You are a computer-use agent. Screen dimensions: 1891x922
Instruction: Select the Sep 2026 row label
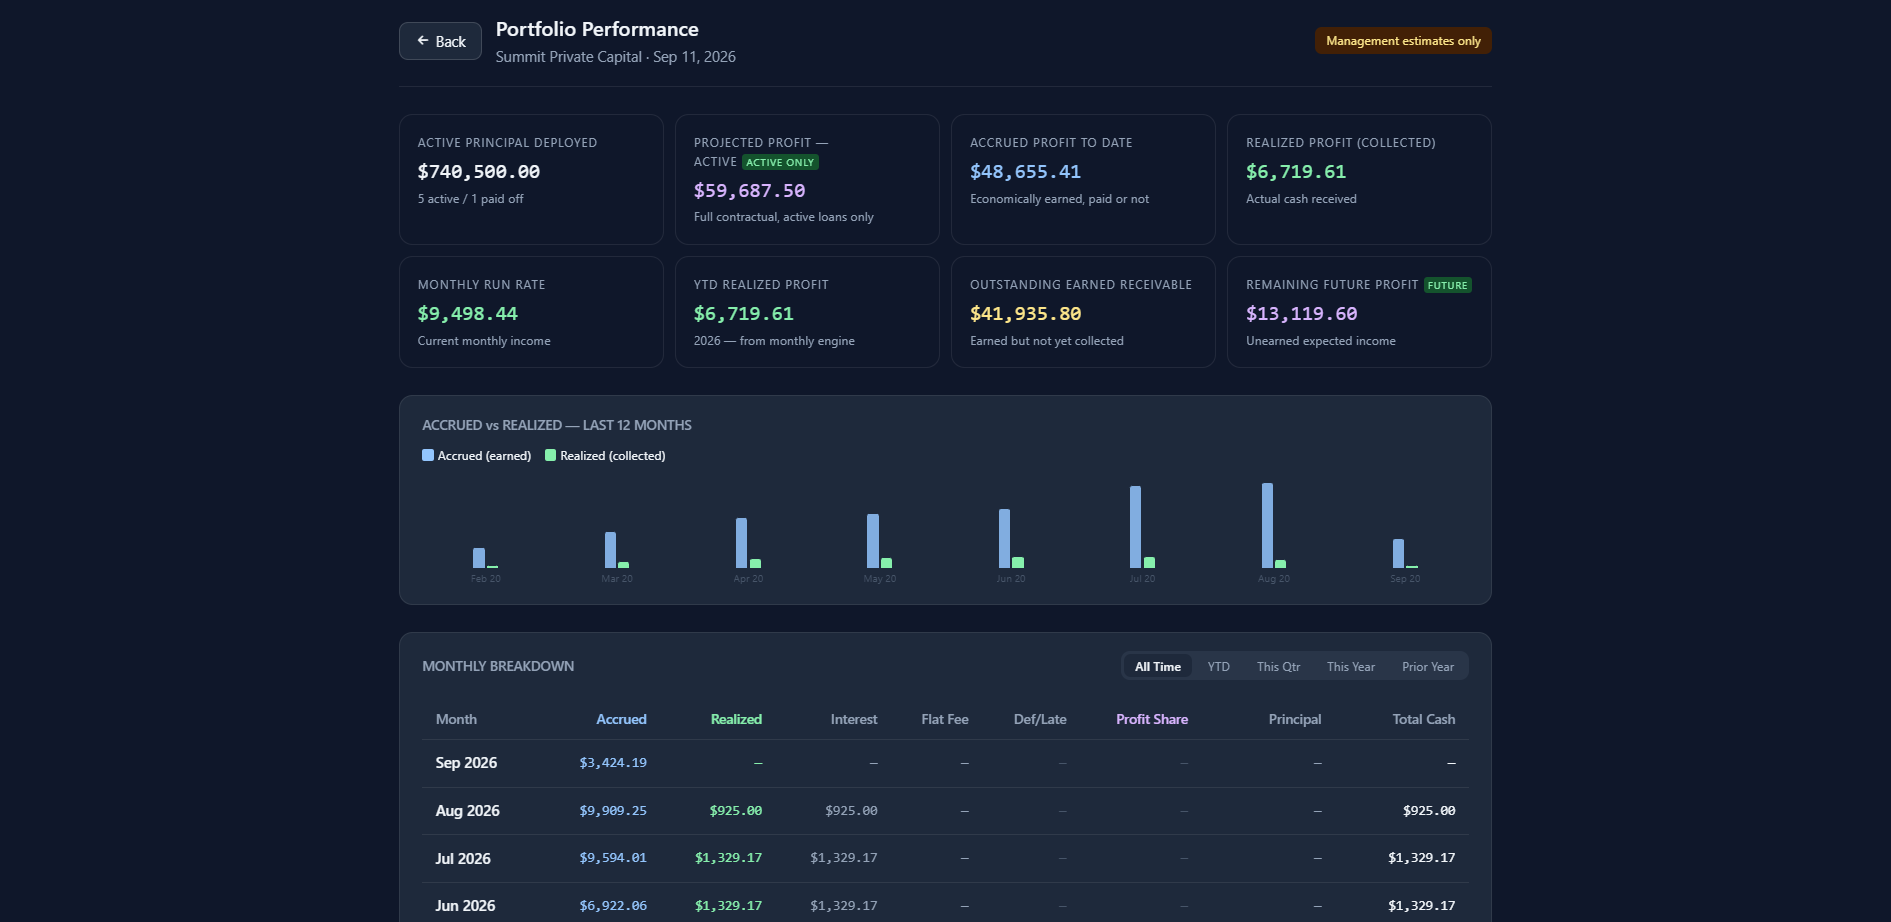click(x=466, y=763)
